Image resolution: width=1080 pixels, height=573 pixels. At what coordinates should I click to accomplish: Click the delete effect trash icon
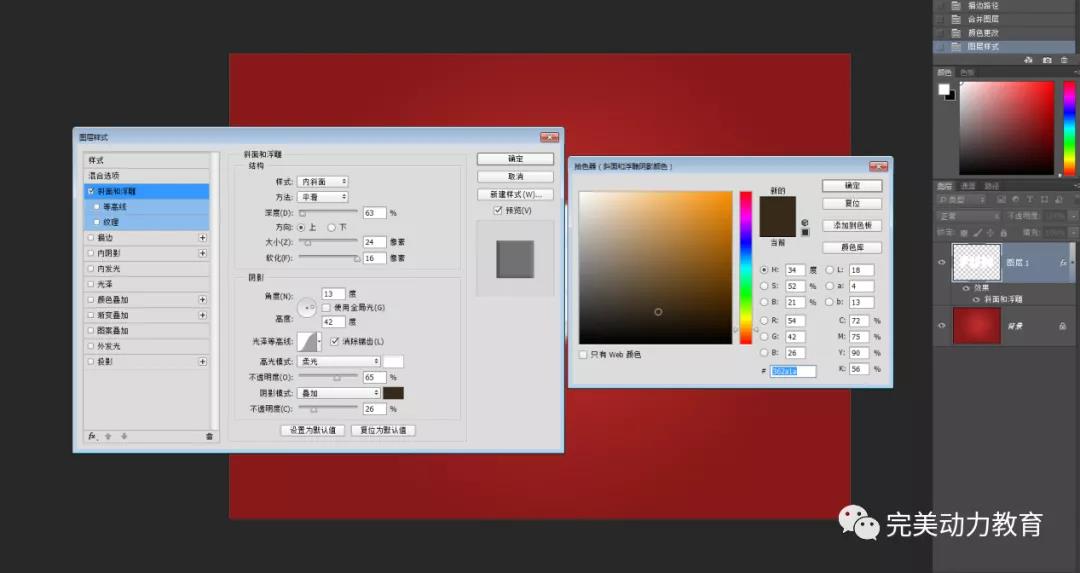click(x=209, y=436)
